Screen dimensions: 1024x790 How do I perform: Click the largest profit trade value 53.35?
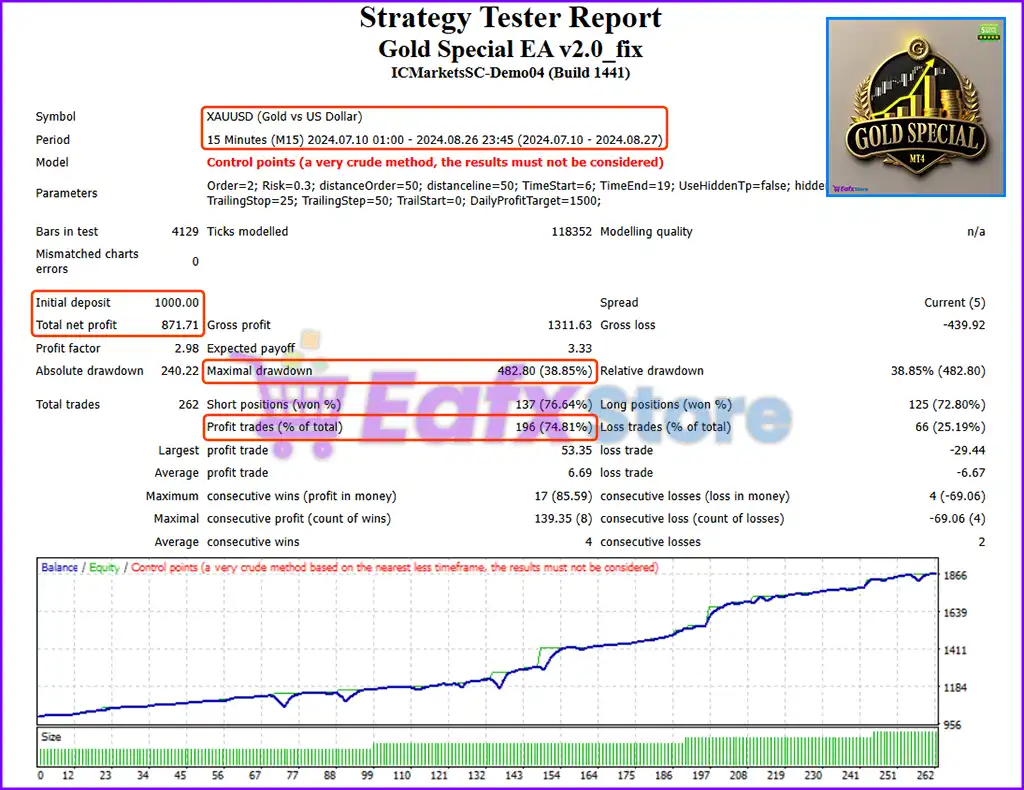click(576, 450)
